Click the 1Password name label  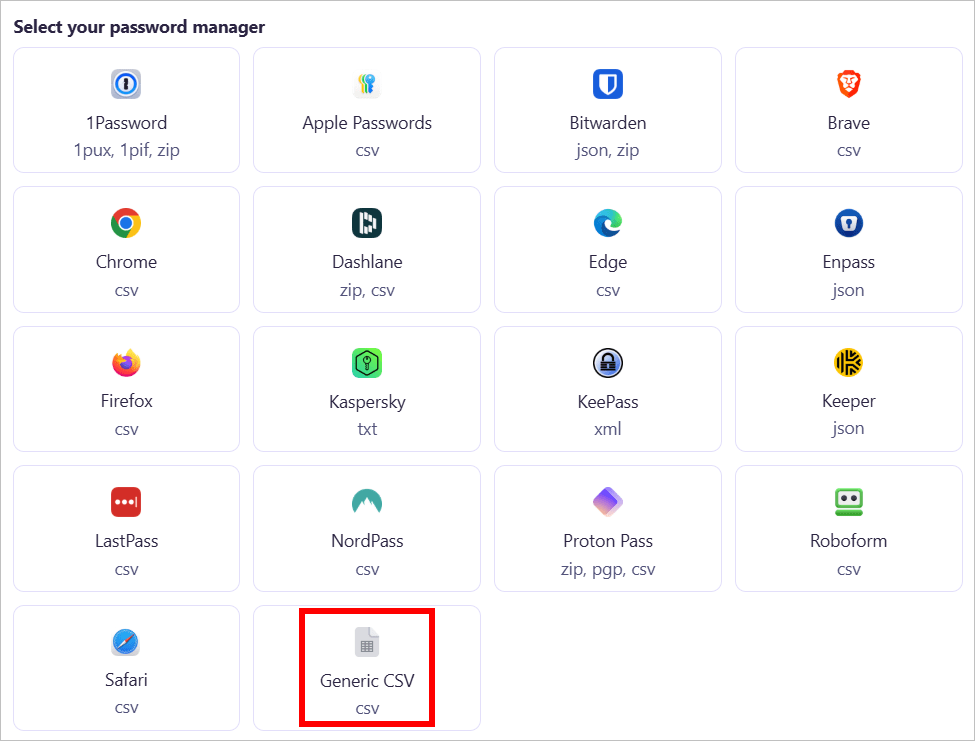(126, 123)
